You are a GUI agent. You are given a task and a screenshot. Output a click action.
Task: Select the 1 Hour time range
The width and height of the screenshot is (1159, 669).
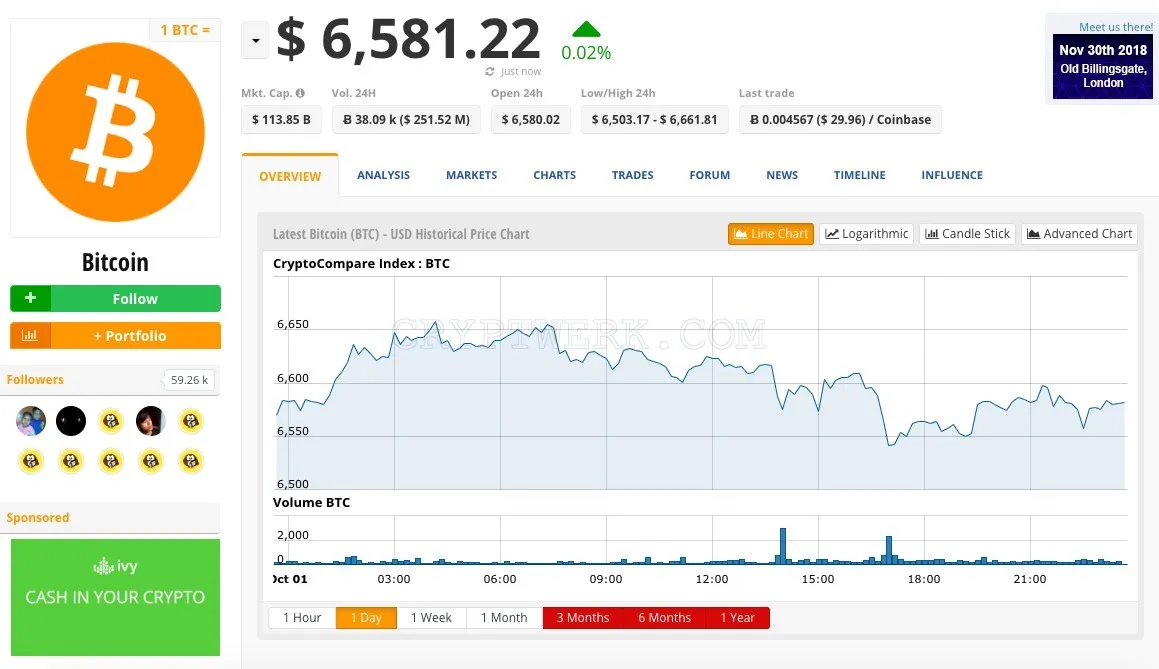click(302, 618)
